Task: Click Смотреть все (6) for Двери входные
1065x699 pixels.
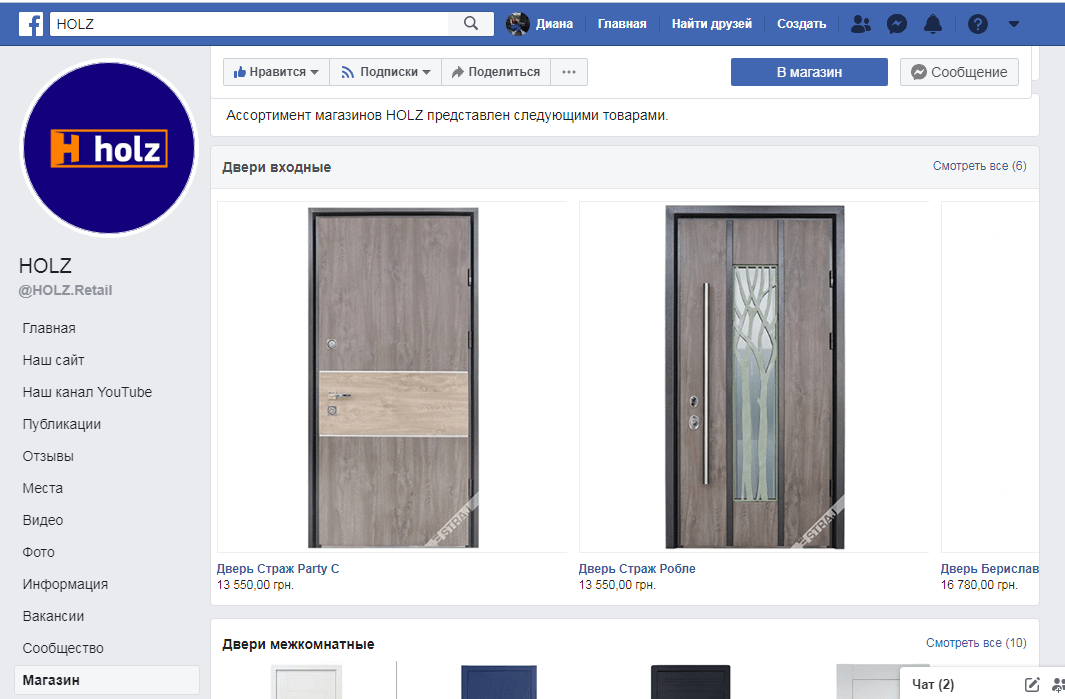Action: 979,166
